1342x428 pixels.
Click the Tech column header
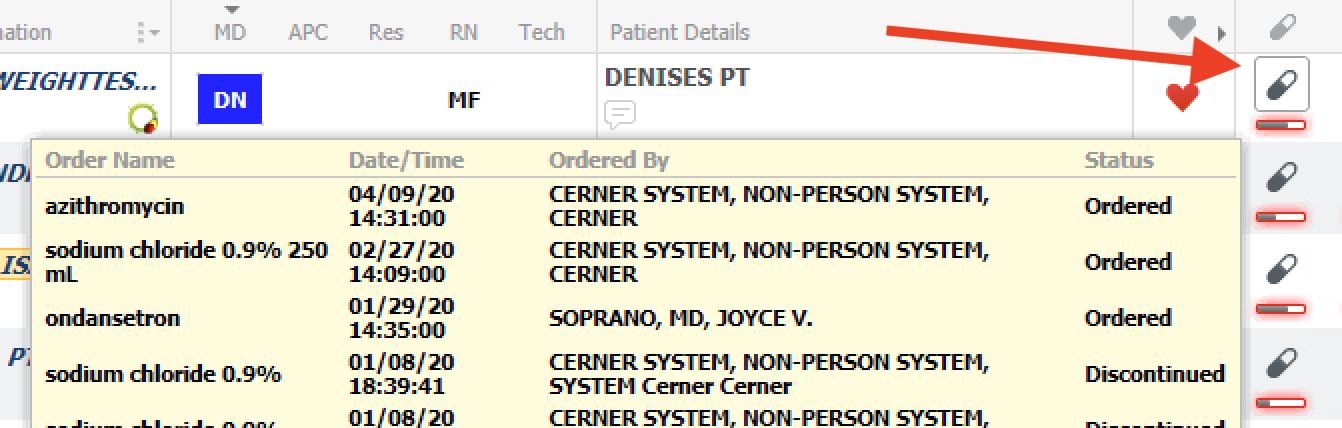click(541, 32)
